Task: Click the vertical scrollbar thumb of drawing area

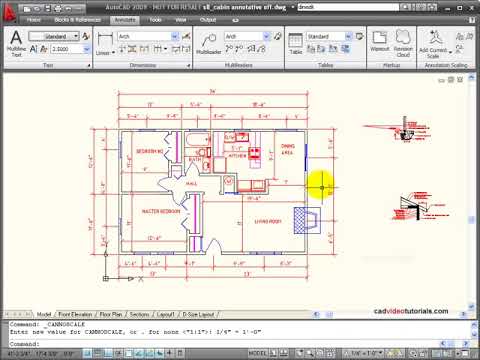Action: click(471, 220)
